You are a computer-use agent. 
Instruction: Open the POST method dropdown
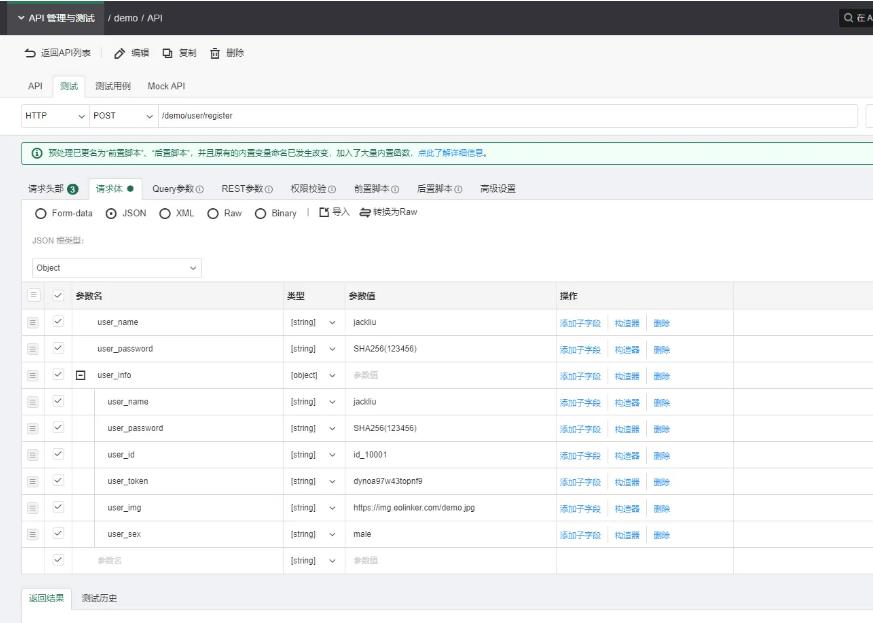tap(124, 116)
